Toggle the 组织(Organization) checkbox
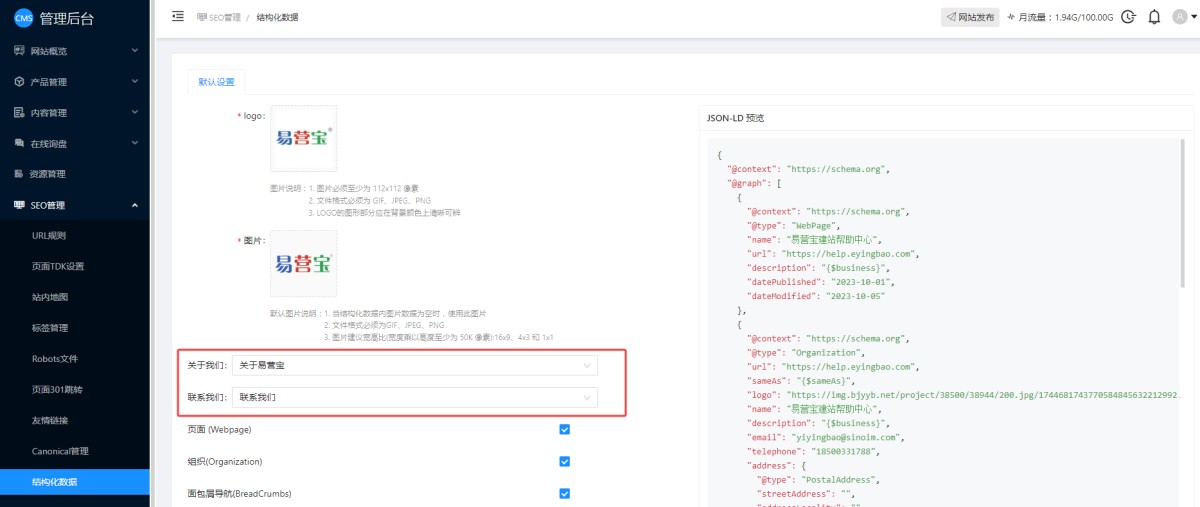This screenshot has width=1200, height=507. [564, 461]
